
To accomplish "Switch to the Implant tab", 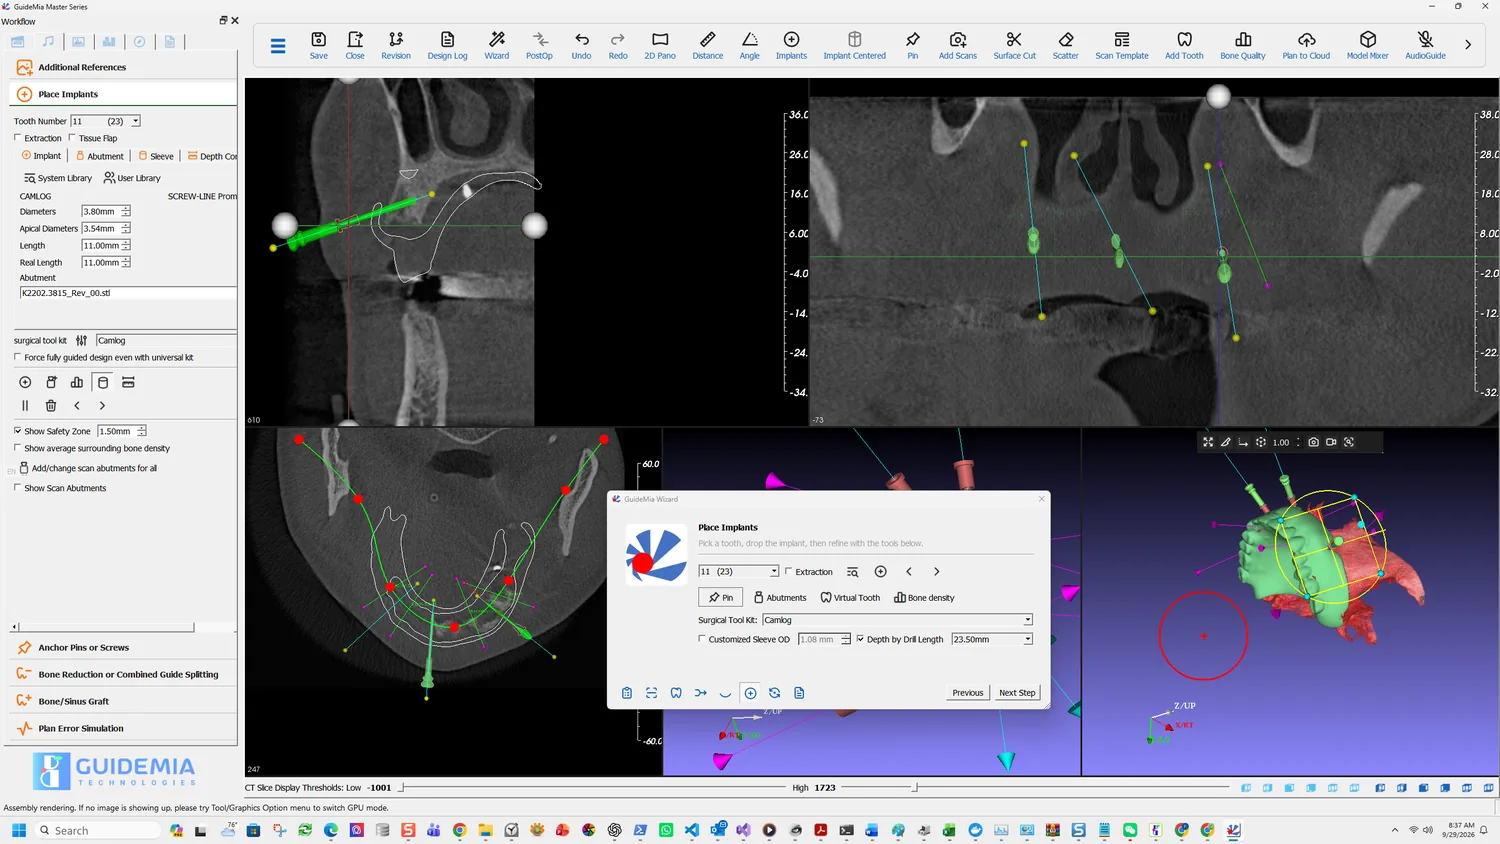I will pyautogui.click(x=41, y=156).
